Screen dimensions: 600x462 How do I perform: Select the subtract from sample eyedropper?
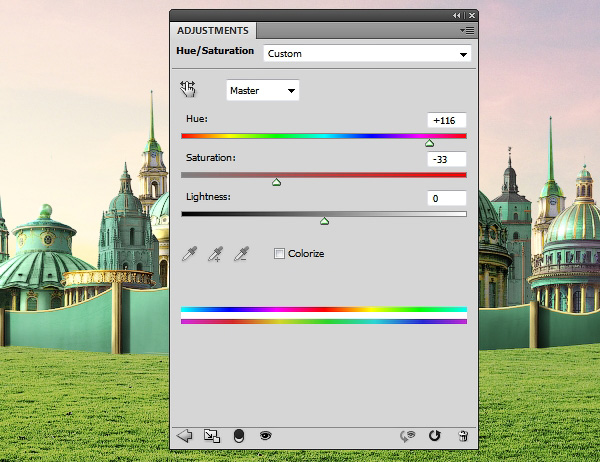[240, 255]
